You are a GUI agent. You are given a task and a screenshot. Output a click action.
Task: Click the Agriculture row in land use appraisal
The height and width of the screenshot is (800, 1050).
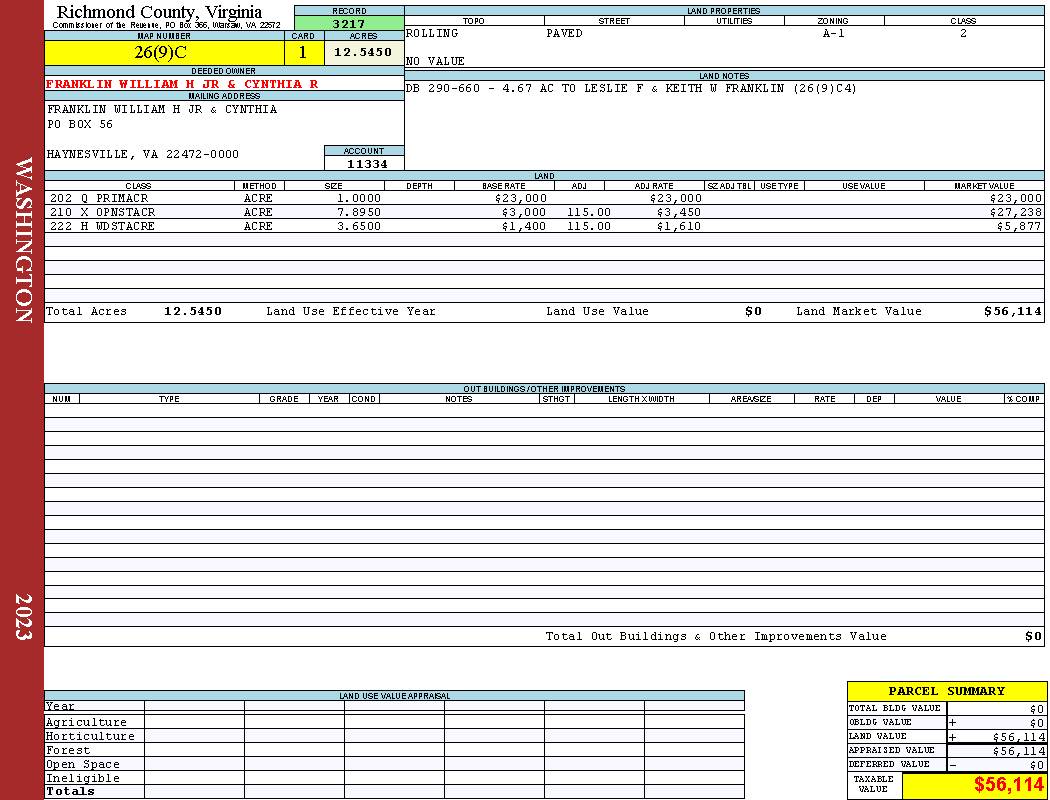pos(394,722)
